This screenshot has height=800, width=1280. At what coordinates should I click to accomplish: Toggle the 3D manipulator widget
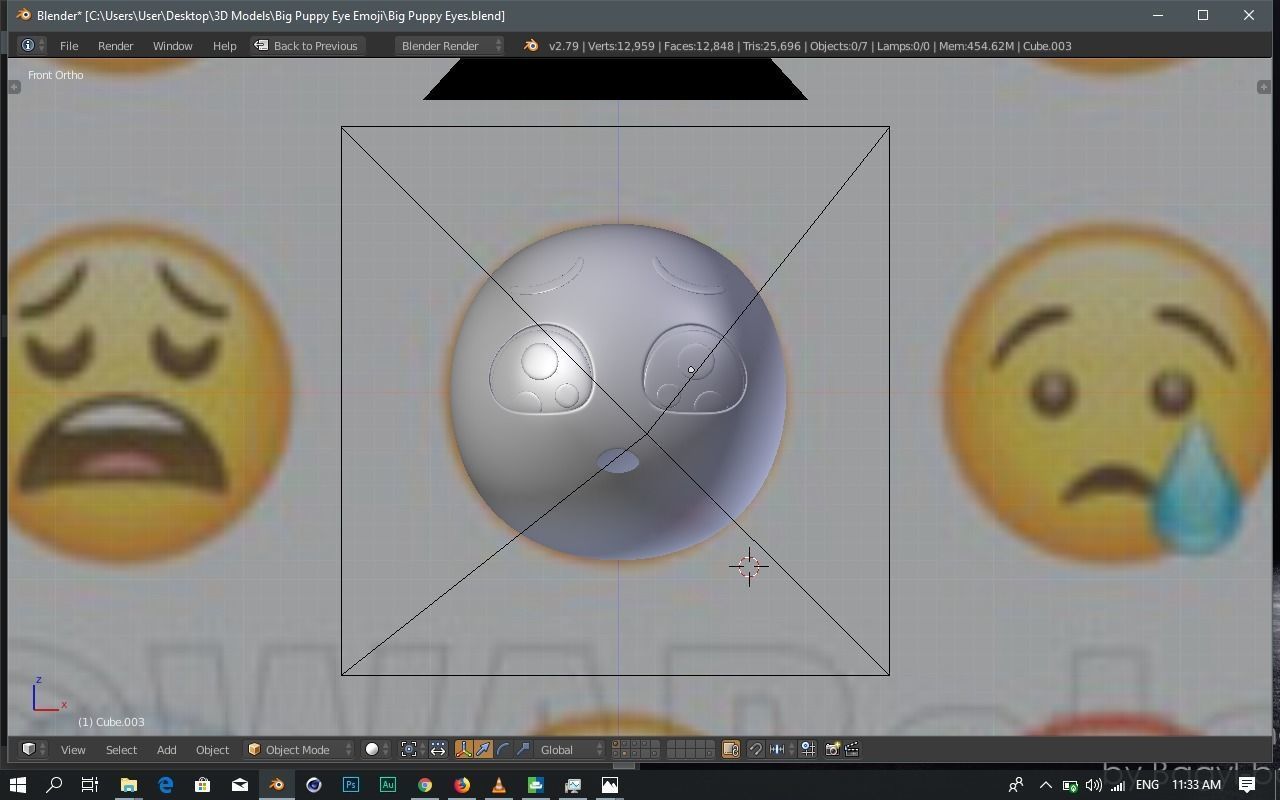coord(464,749)
